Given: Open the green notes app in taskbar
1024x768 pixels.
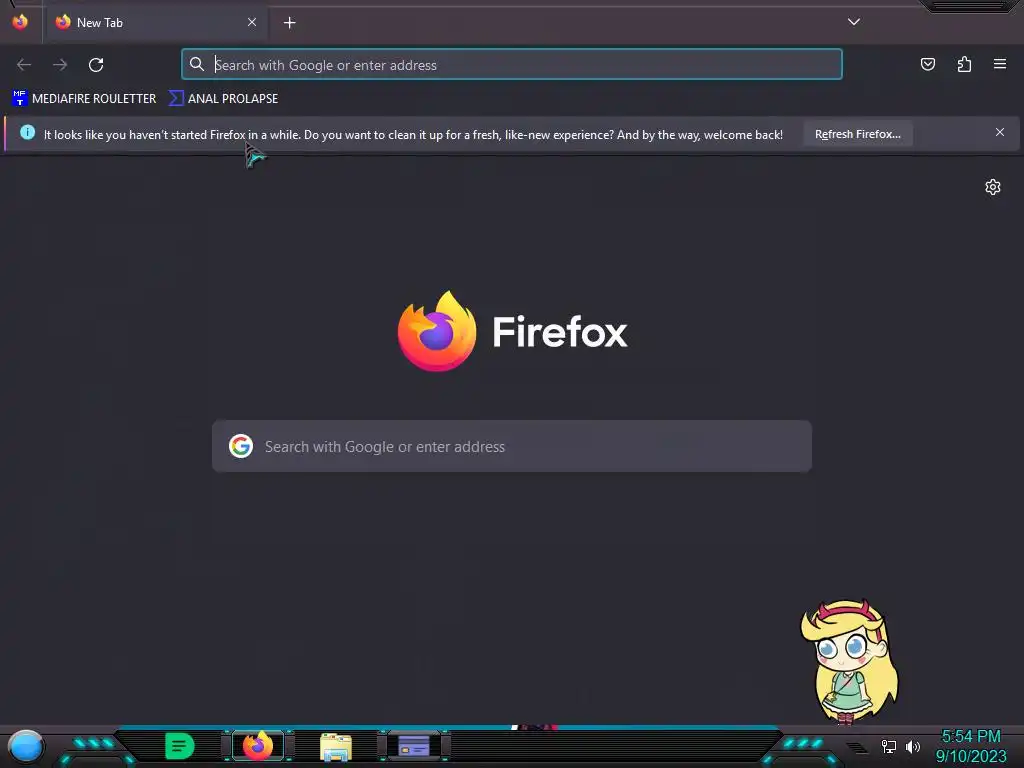Looking at the screenshot, I should [180, 746].
